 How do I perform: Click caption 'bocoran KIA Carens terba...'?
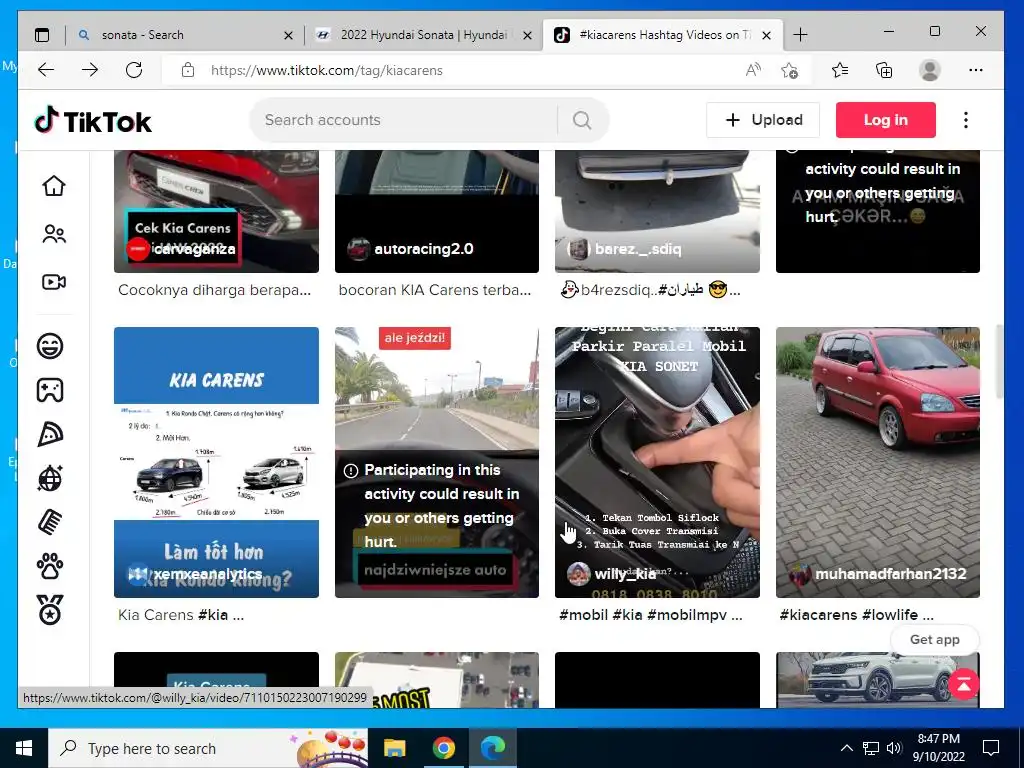pos(435,290)
